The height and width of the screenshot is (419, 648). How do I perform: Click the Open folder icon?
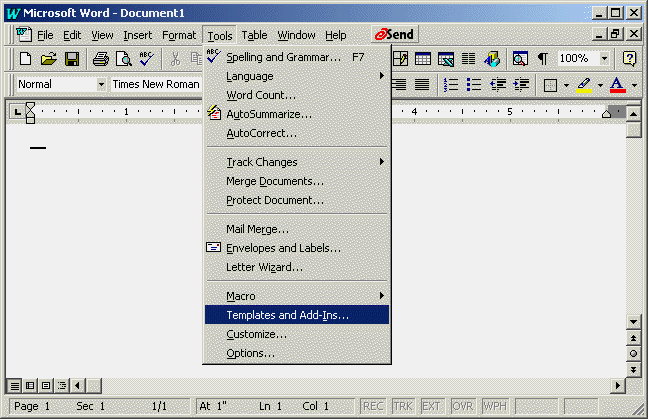48,59
